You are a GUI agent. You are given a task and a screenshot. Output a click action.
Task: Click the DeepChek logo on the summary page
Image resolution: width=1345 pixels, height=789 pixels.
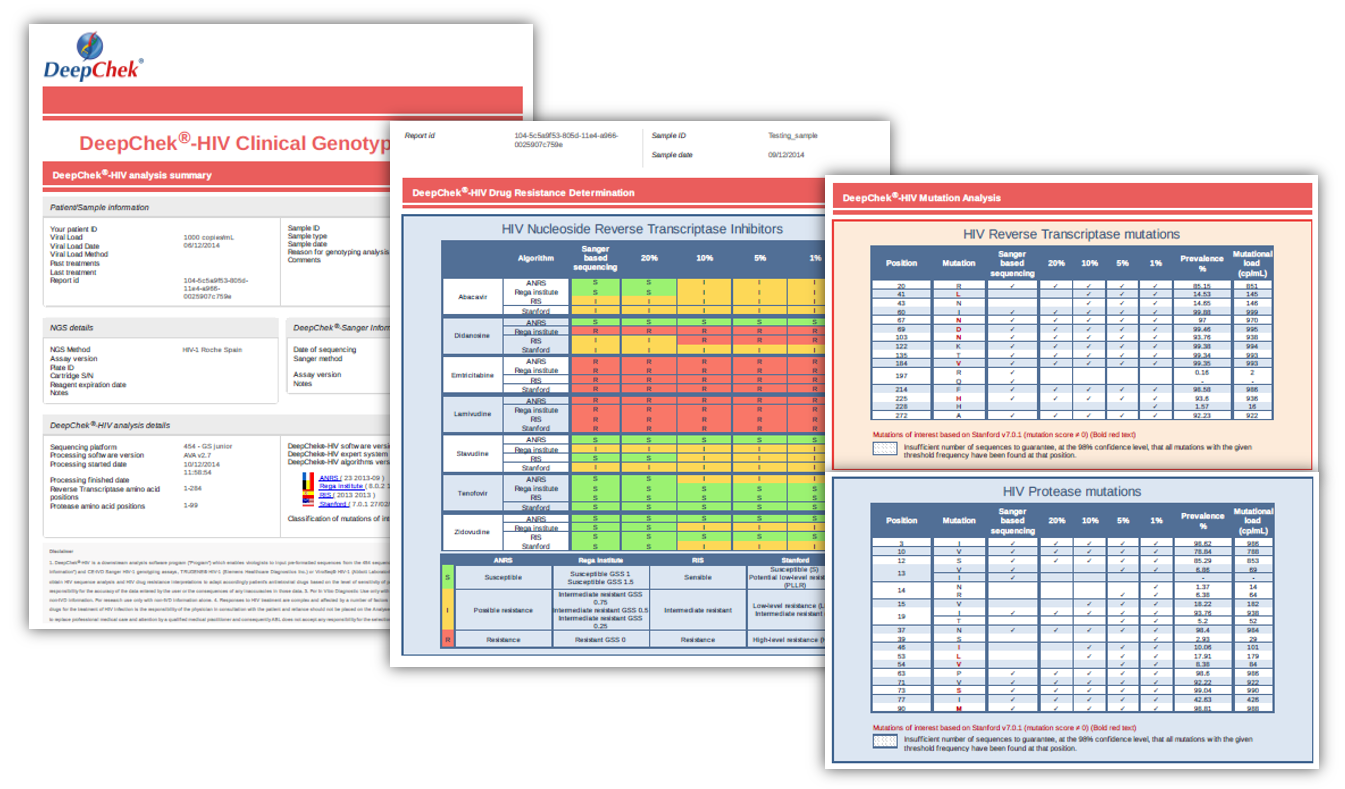93,55
